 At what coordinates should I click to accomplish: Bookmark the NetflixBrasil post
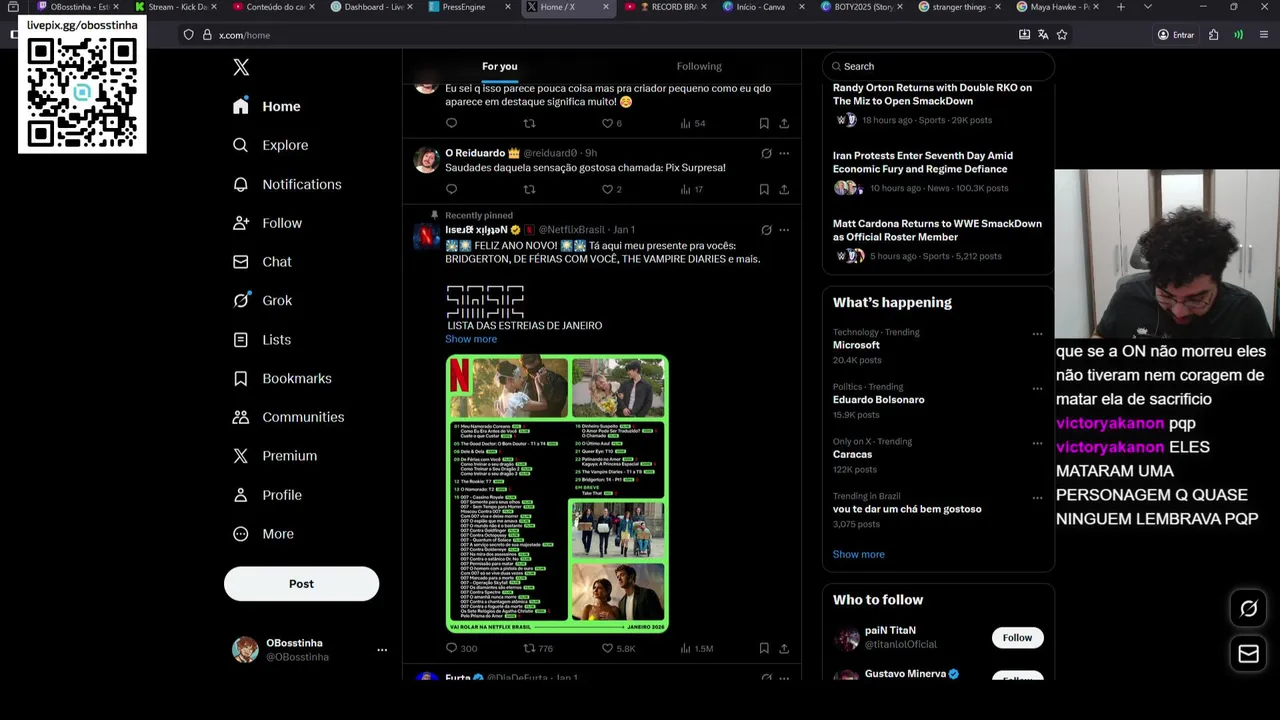coord(764,648)
